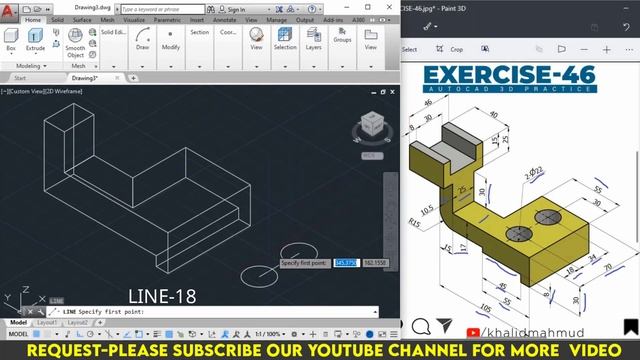The image size is (640, 360).
Task: Click the binoculars search icon
Action: click(x=211, y=9)
